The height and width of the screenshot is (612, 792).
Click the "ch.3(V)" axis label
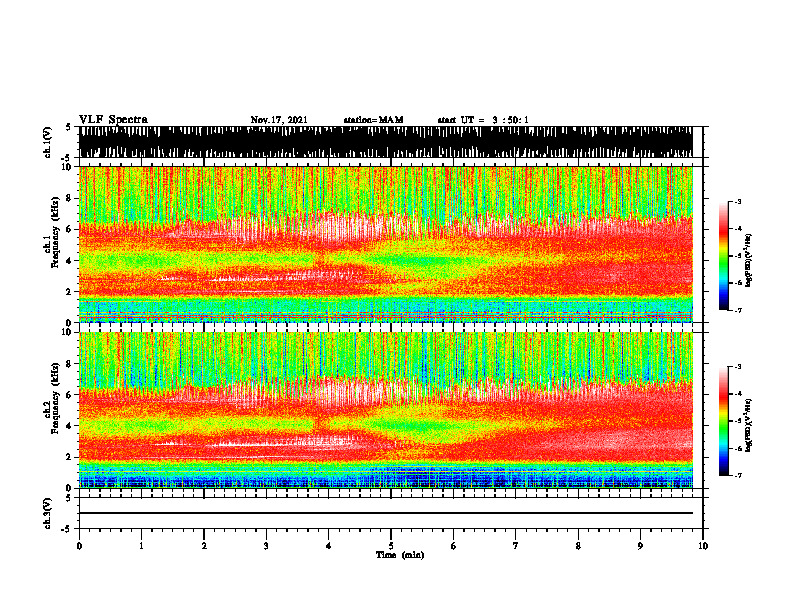click(47, 513)
